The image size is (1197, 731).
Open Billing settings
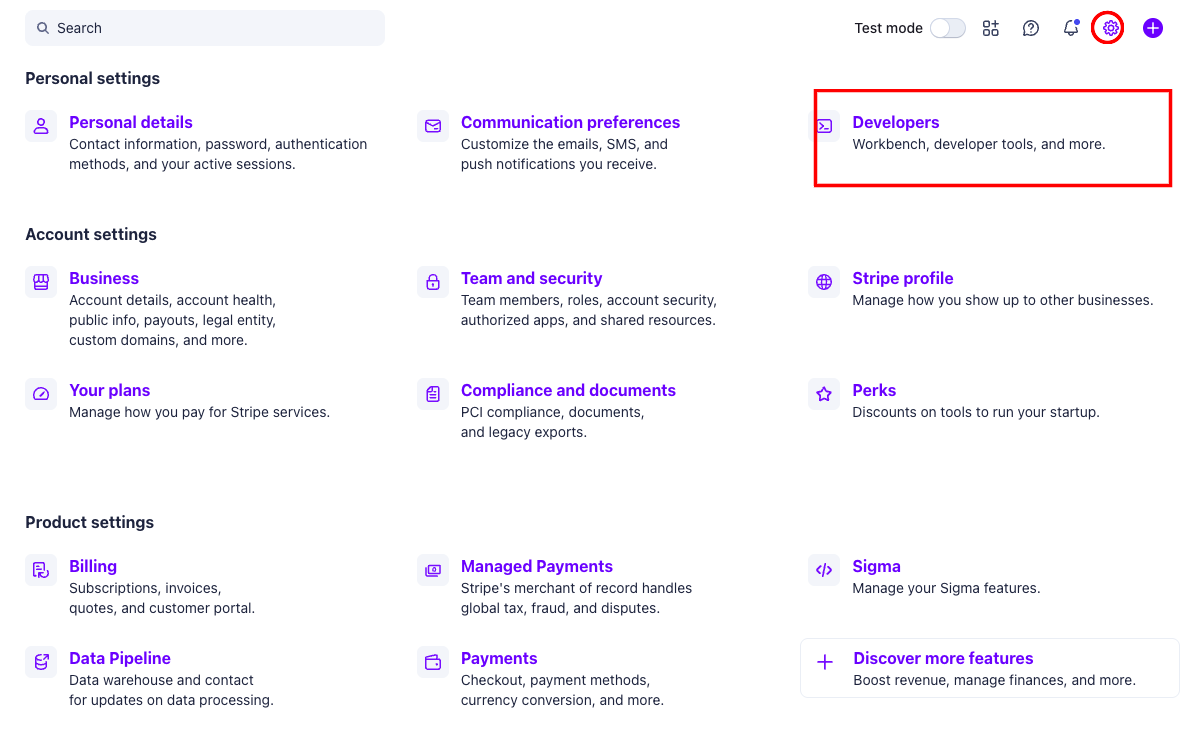[93, 566]
